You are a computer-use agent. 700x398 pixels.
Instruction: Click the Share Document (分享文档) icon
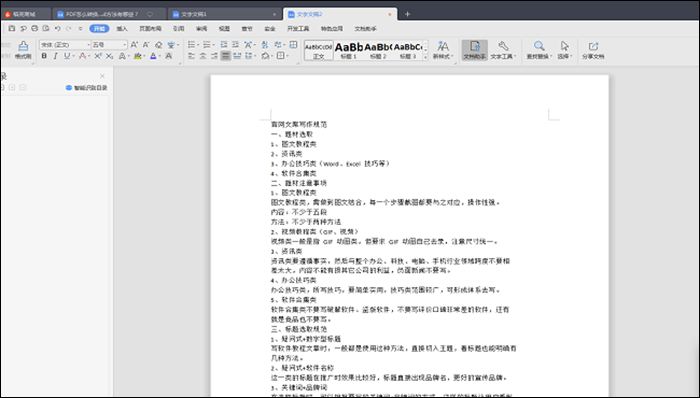point(593,50)
